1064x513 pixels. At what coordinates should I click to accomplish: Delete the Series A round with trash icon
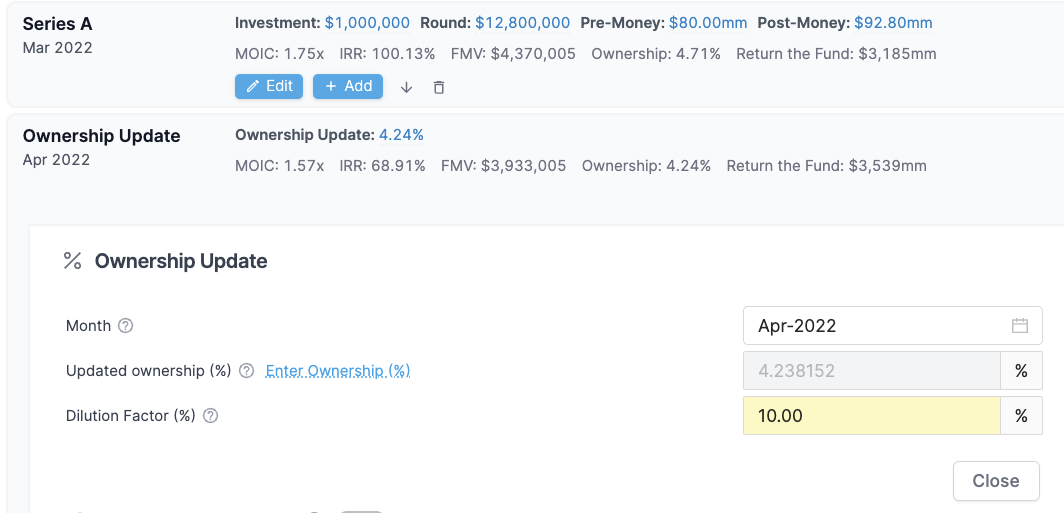439,87
